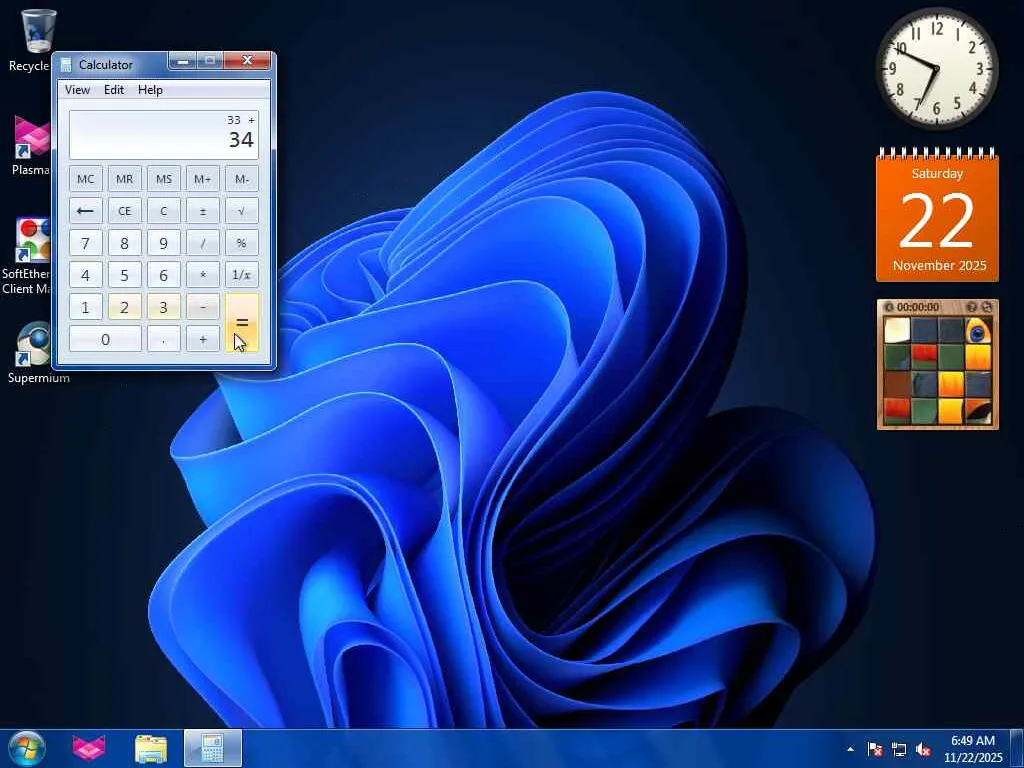1024x768 pixels.
Task: Click the 4 digit button
Action: (x=86, y=275)
